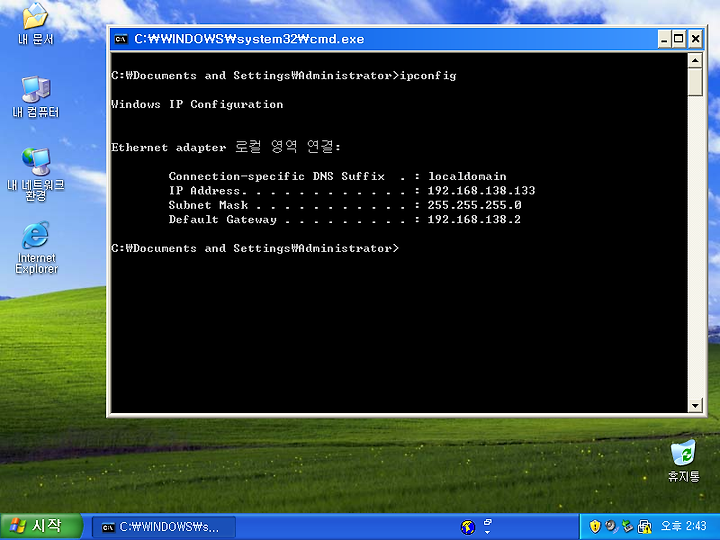Click the localdomain DNS suffix value
The image size is (720, 540).
(x=467, y=176)
